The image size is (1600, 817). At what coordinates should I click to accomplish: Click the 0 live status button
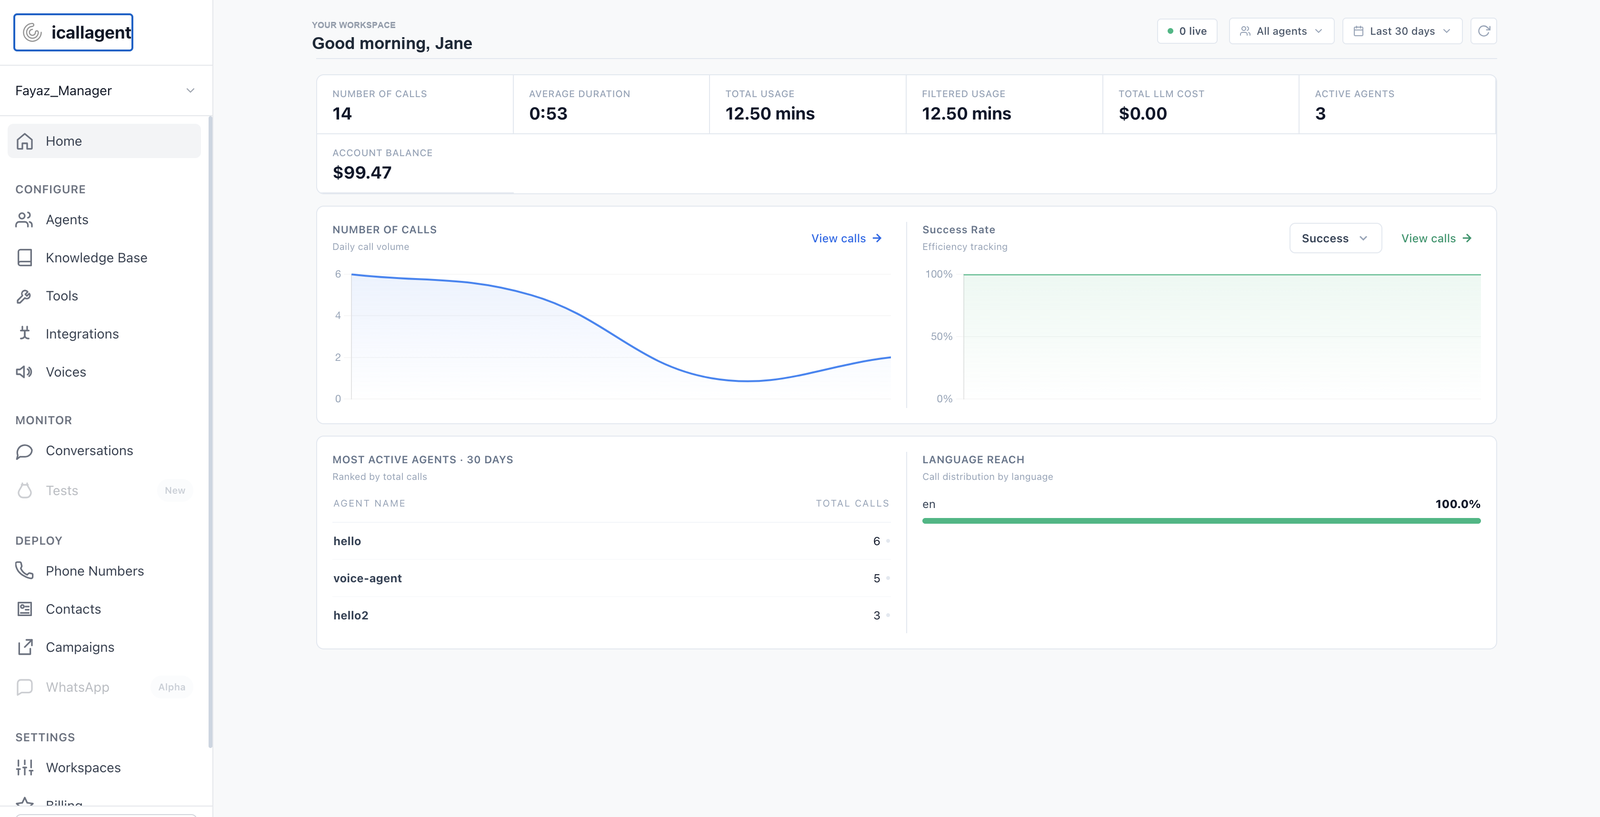click(x=1187, y=31)
